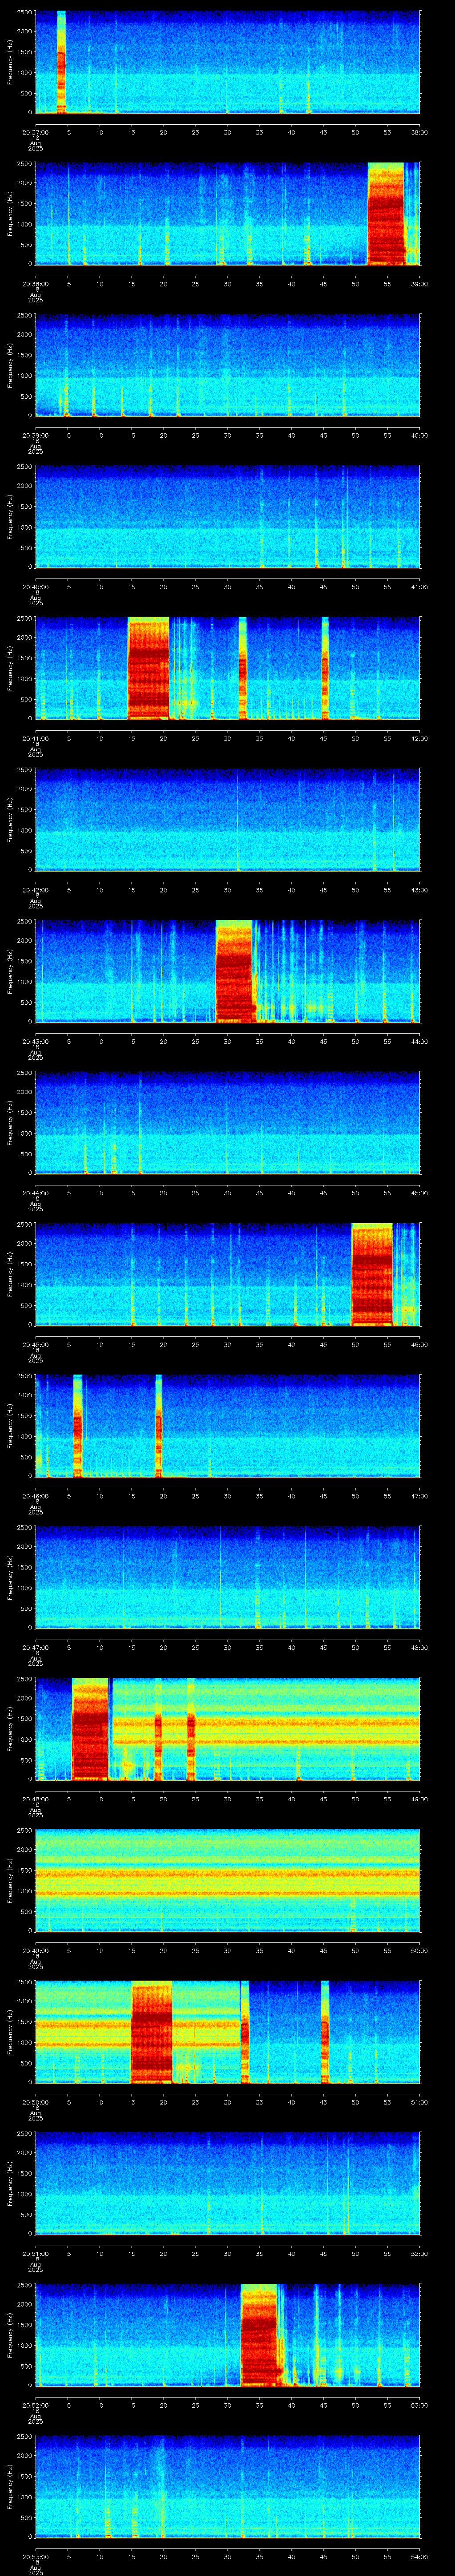Click the 20:52:00 start time label
The image size is (455, 2576).
point(35,2405)
